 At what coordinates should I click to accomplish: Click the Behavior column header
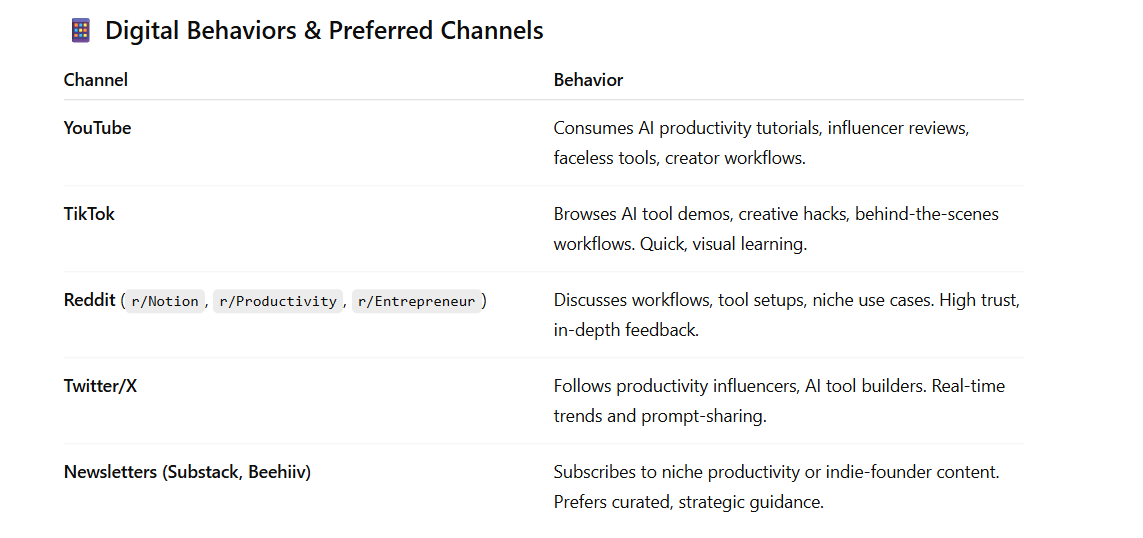(x=588, y=80)
